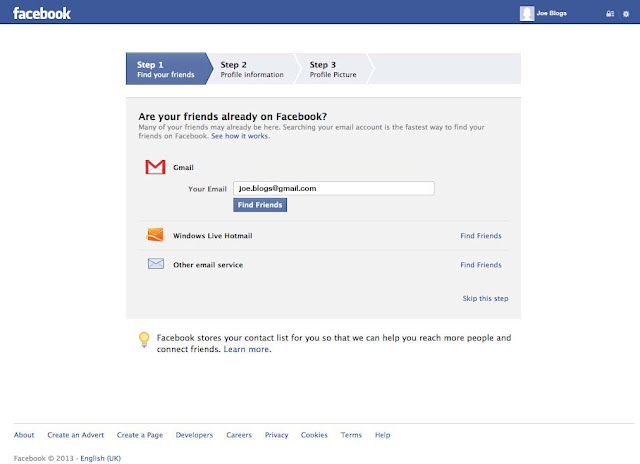
Task: Click the Gmail envelope icon
Action: 155,168
